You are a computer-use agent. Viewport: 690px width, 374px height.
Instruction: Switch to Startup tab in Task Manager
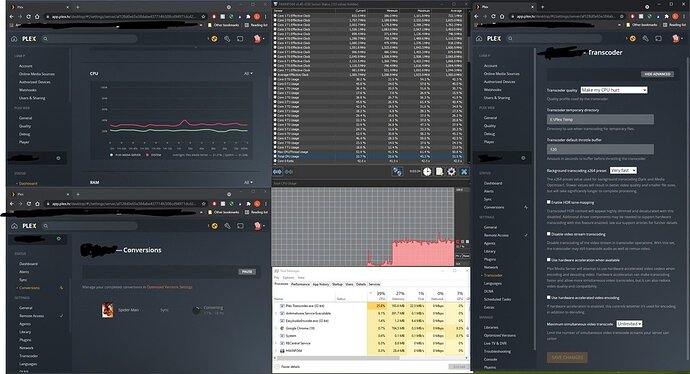(x=337, y=284)
